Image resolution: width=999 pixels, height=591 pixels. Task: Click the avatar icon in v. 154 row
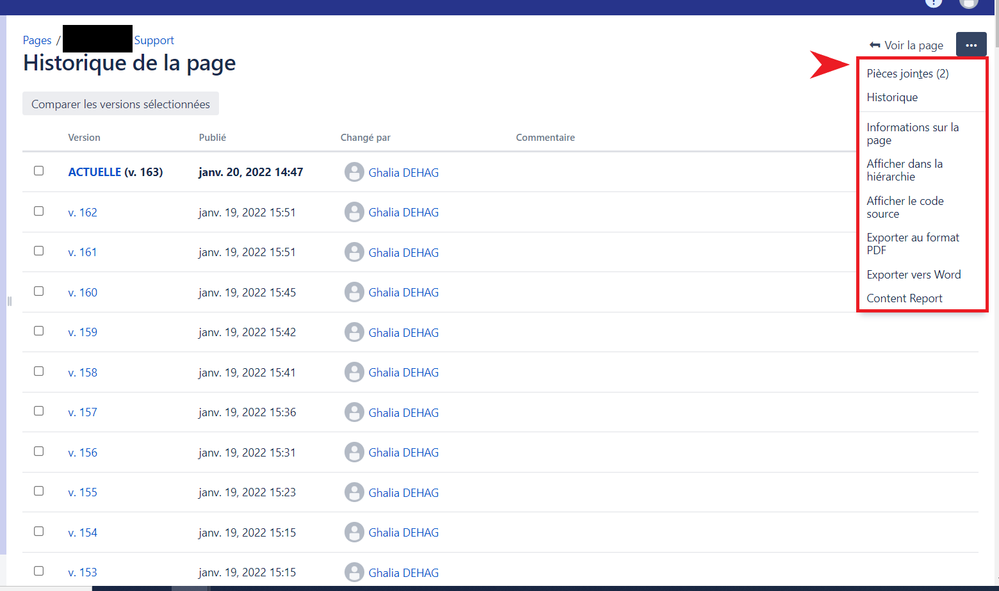[x=354, y=532]
